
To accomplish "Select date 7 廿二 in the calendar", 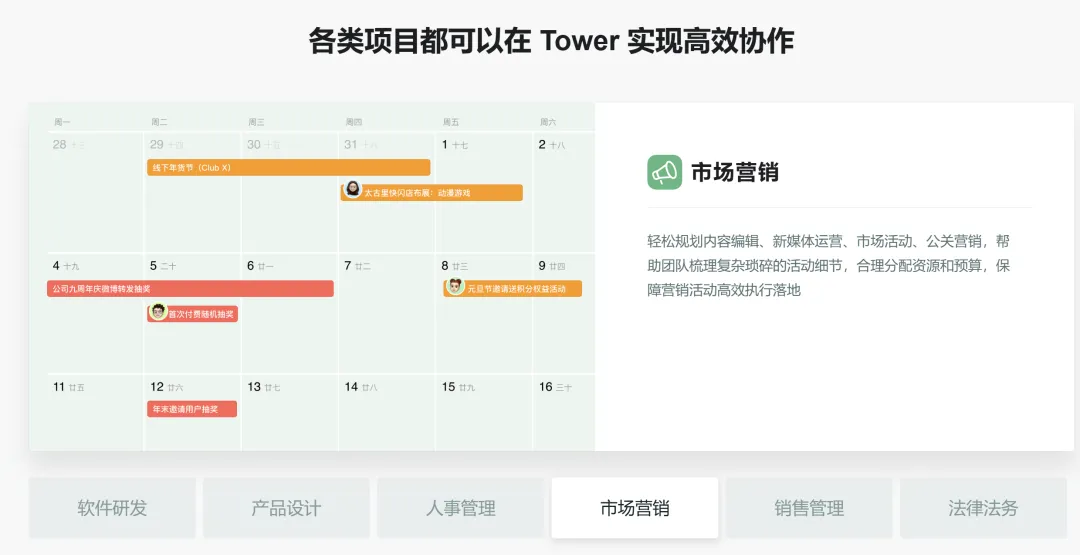I will click(x=357, y=266).
